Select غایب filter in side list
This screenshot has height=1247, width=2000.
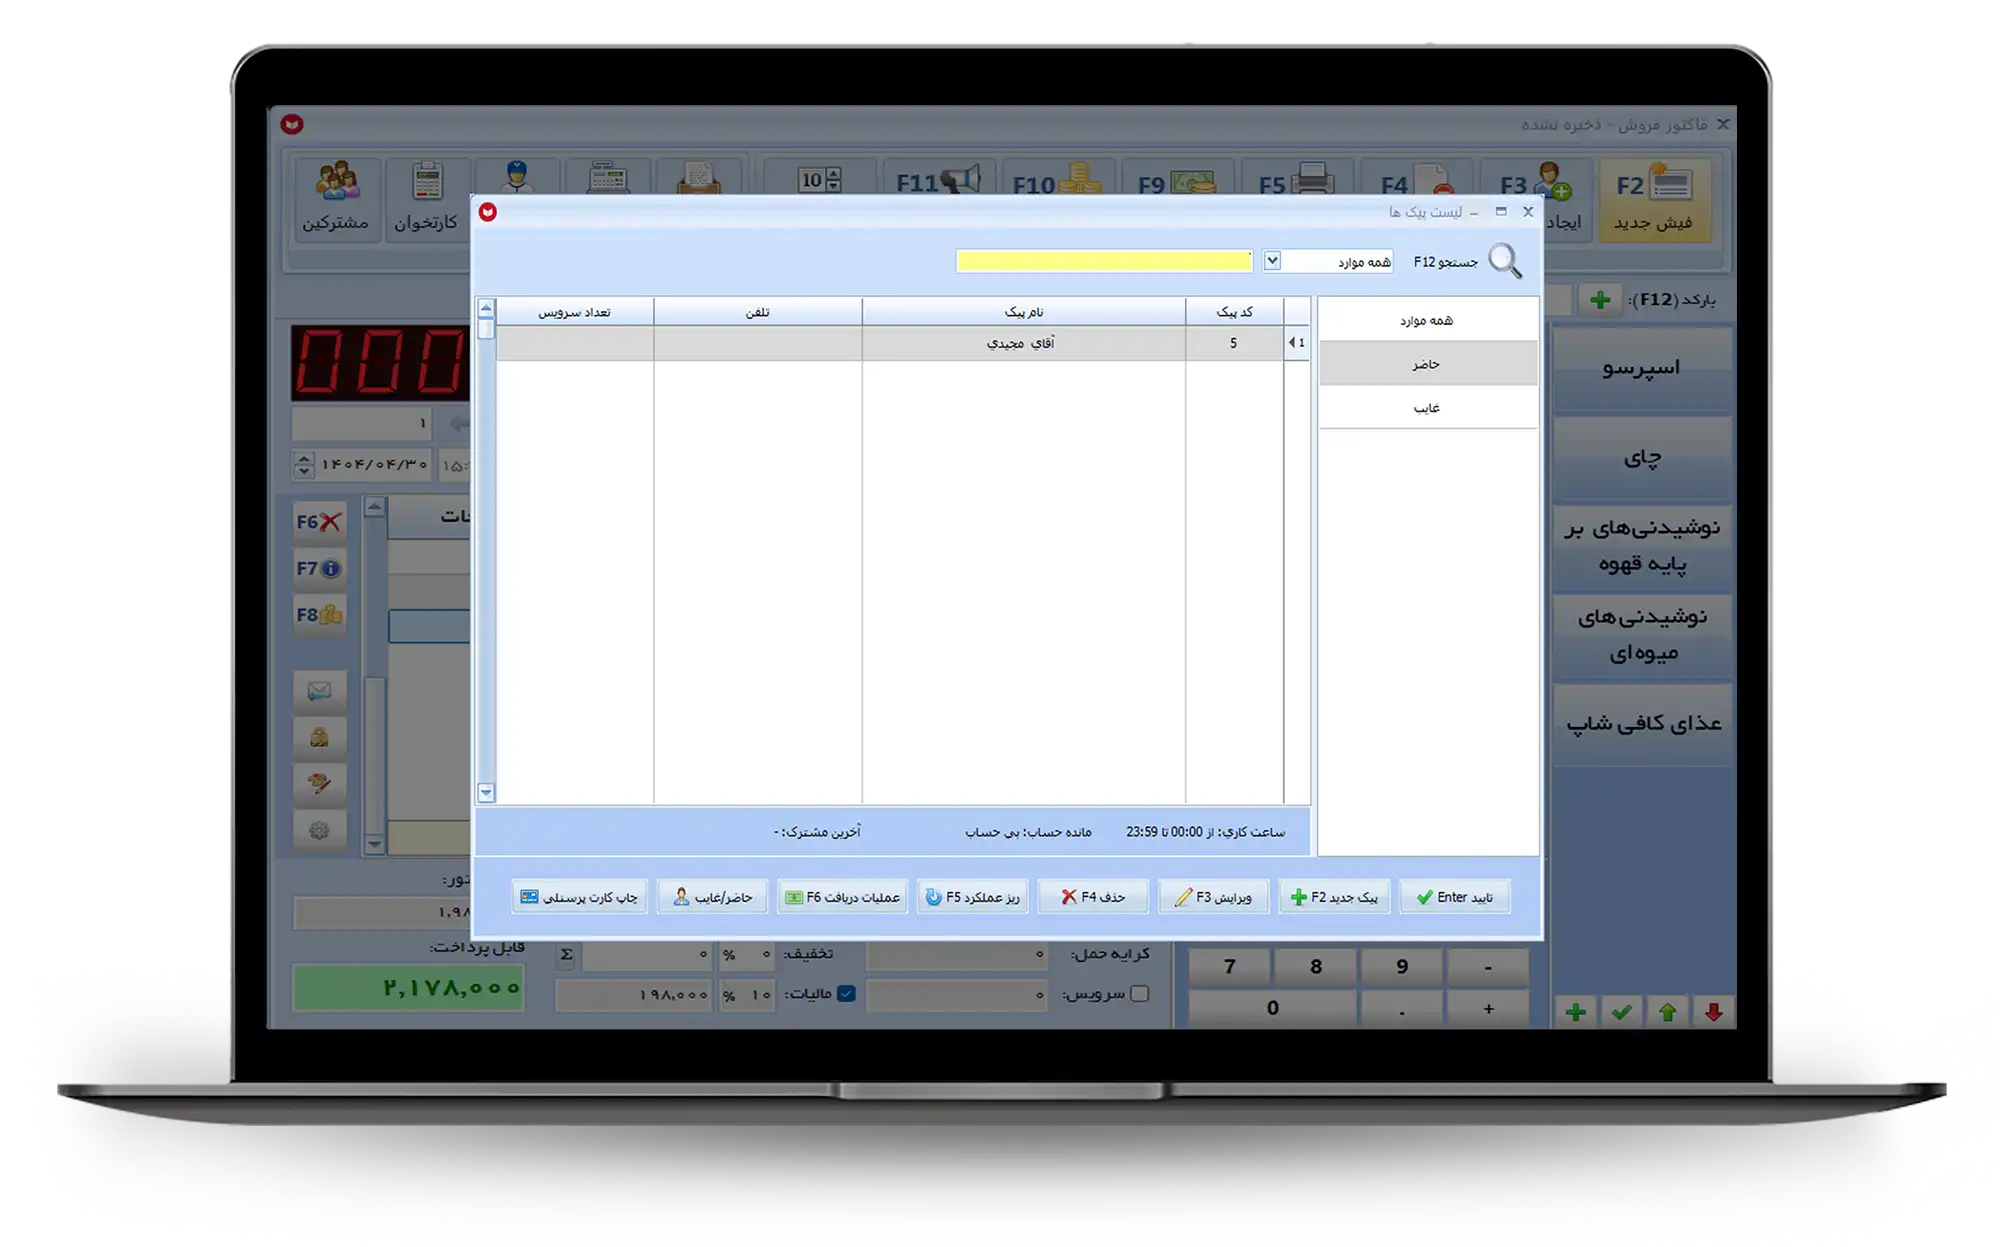(1427, 408)
